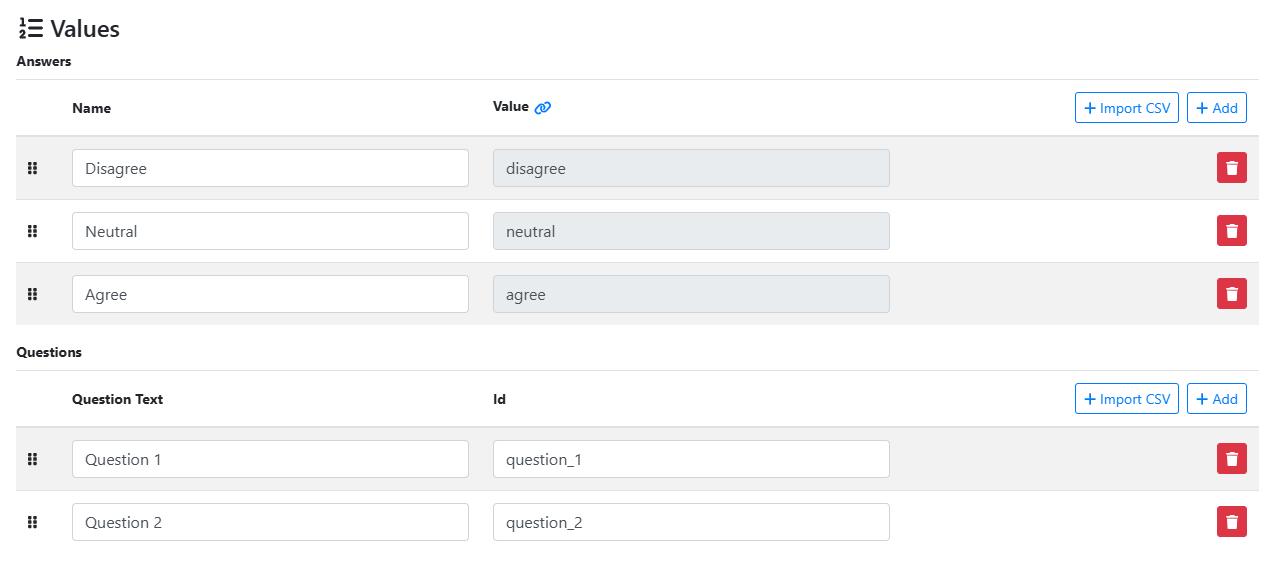Viewport: 1274px width, 576px height.
Task: Delete the Question 1 row
Action: coord(1231,459)
